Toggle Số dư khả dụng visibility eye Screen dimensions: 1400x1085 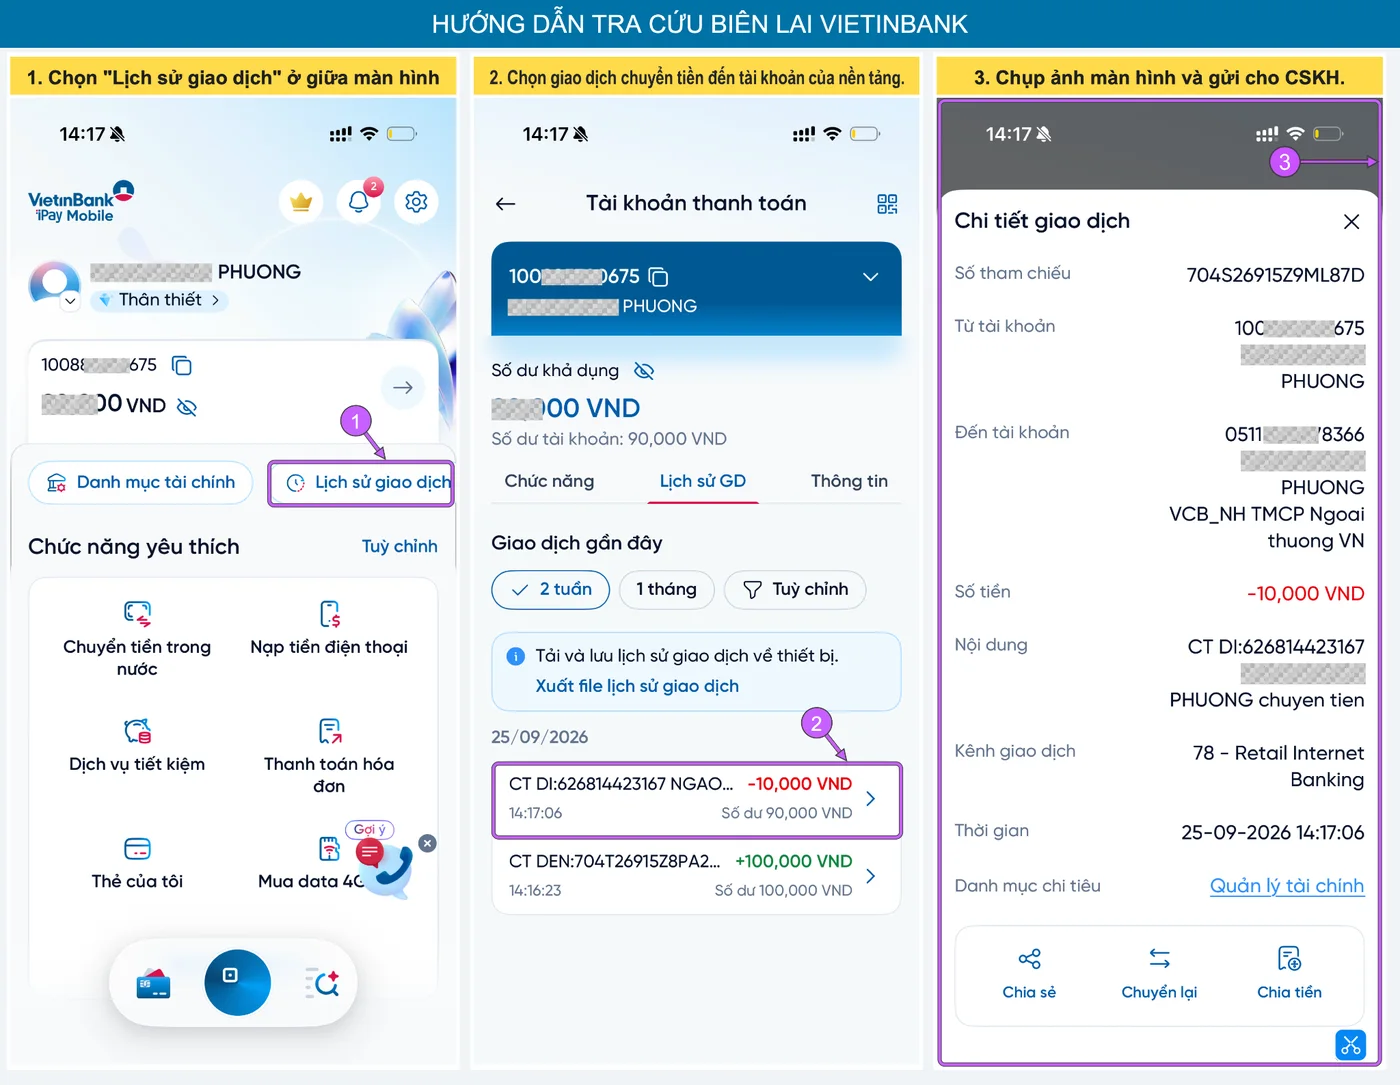[644, 371]
